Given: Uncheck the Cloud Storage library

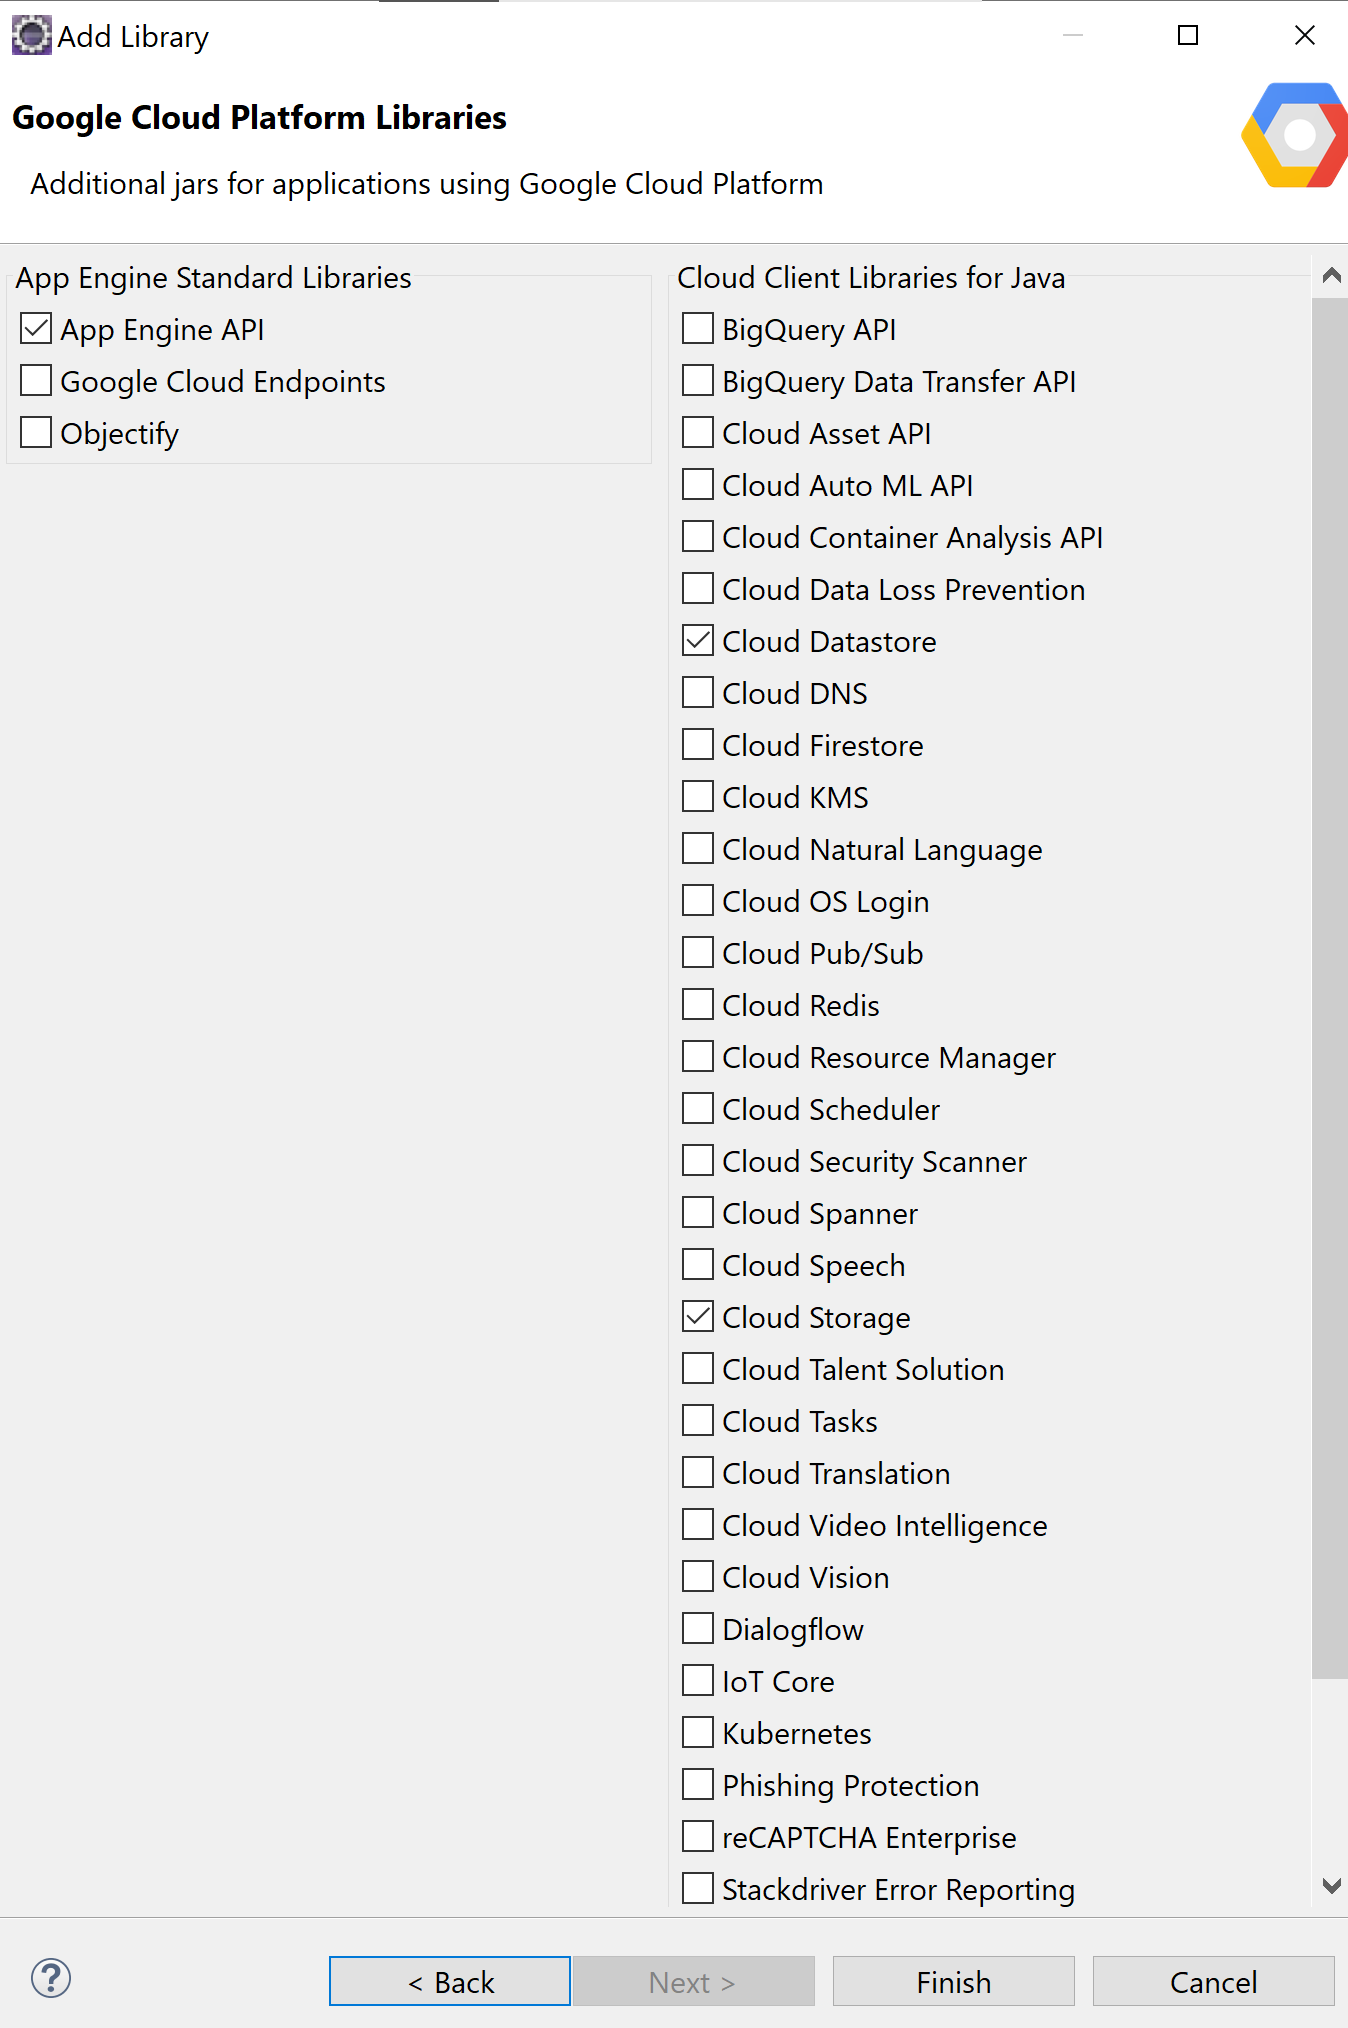Looking at the screenshot, I should point(697,1316).
